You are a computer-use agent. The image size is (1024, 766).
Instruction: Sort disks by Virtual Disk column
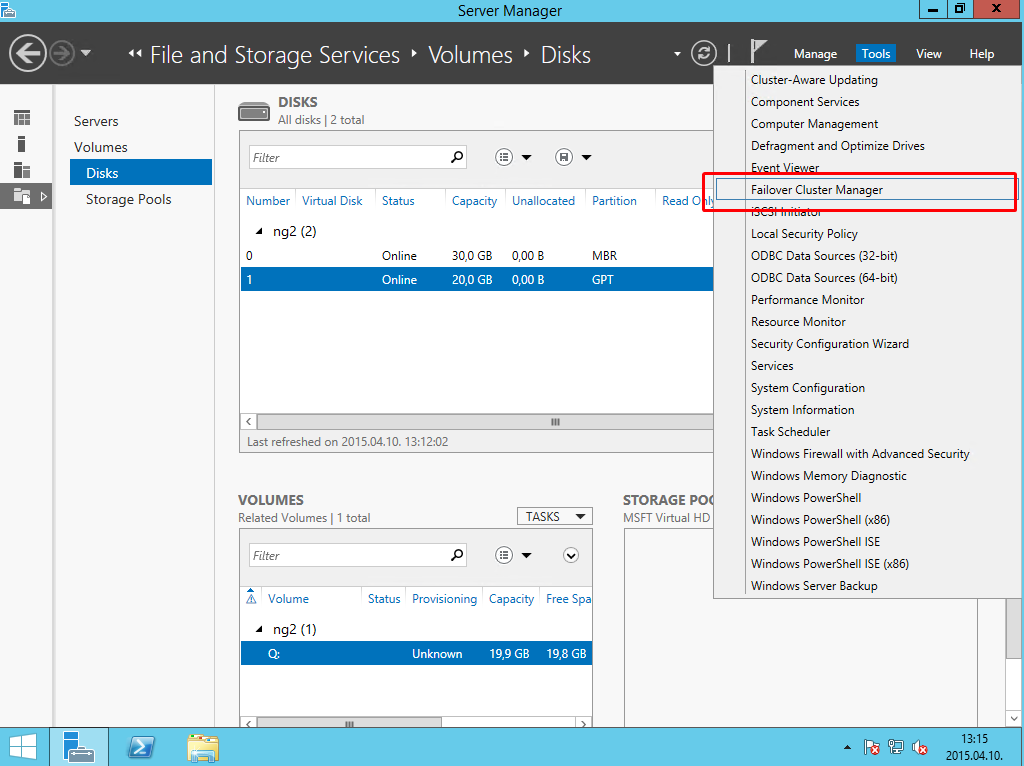(x=332, y=201)
